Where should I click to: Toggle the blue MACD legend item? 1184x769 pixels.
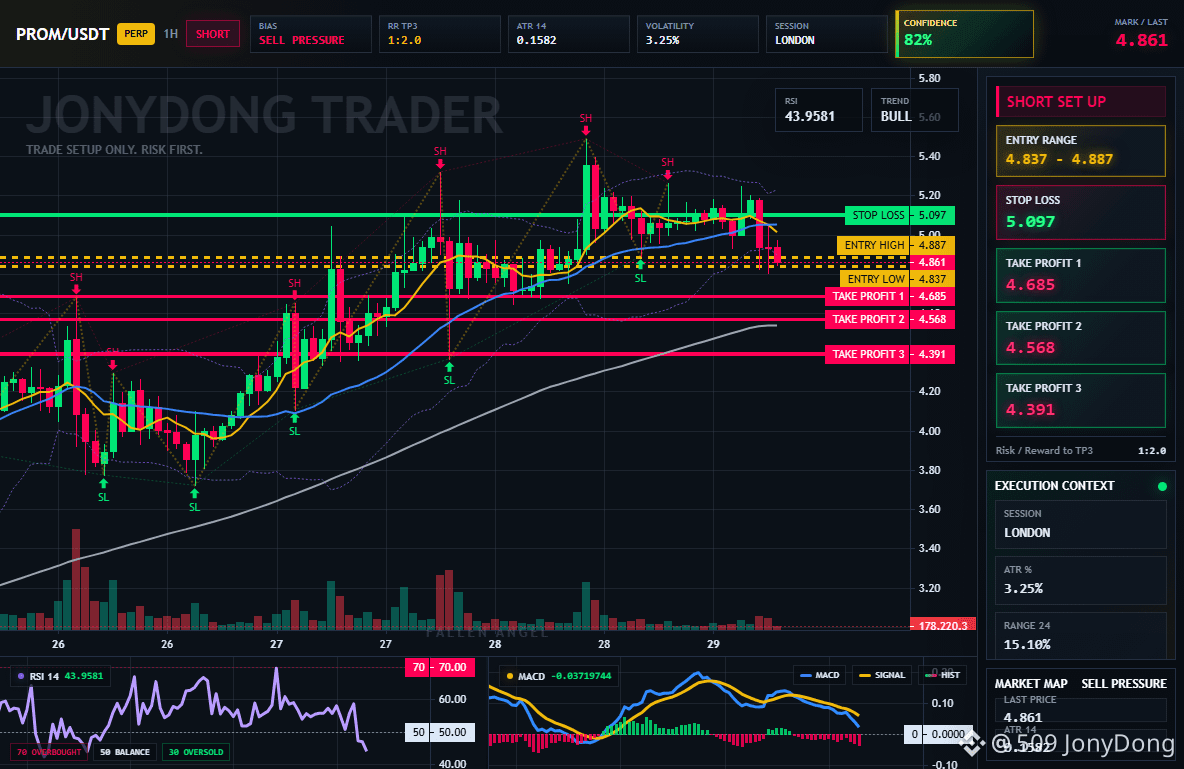click(819, 675)
